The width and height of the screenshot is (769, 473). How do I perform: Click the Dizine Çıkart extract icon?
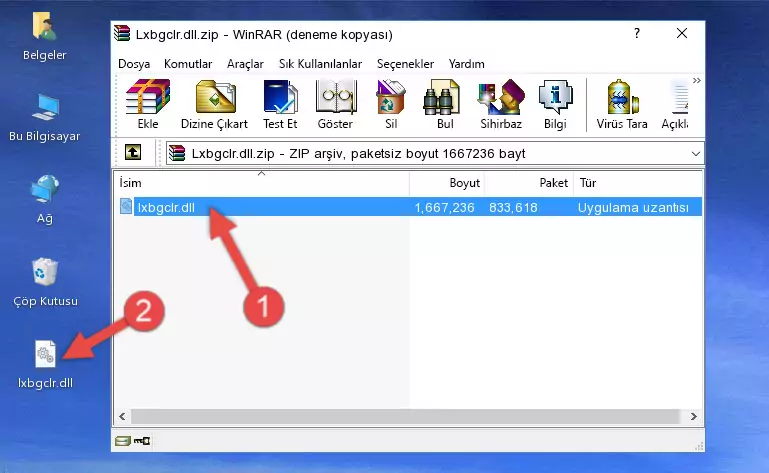coord(214,105)
